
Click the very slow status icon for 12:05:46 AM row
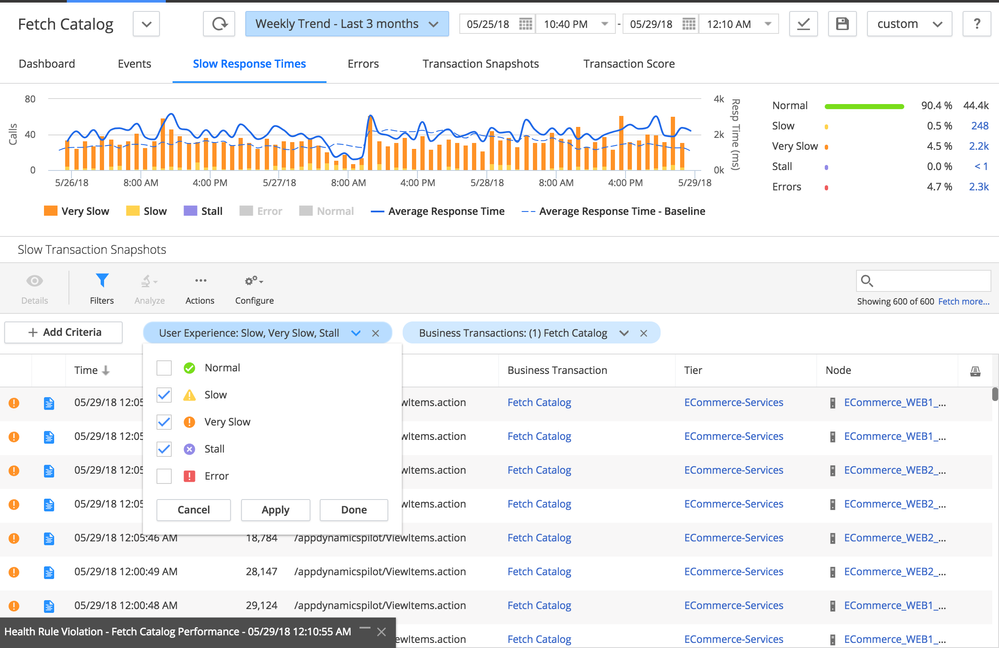pyautogui.click(x=14, y=538)
